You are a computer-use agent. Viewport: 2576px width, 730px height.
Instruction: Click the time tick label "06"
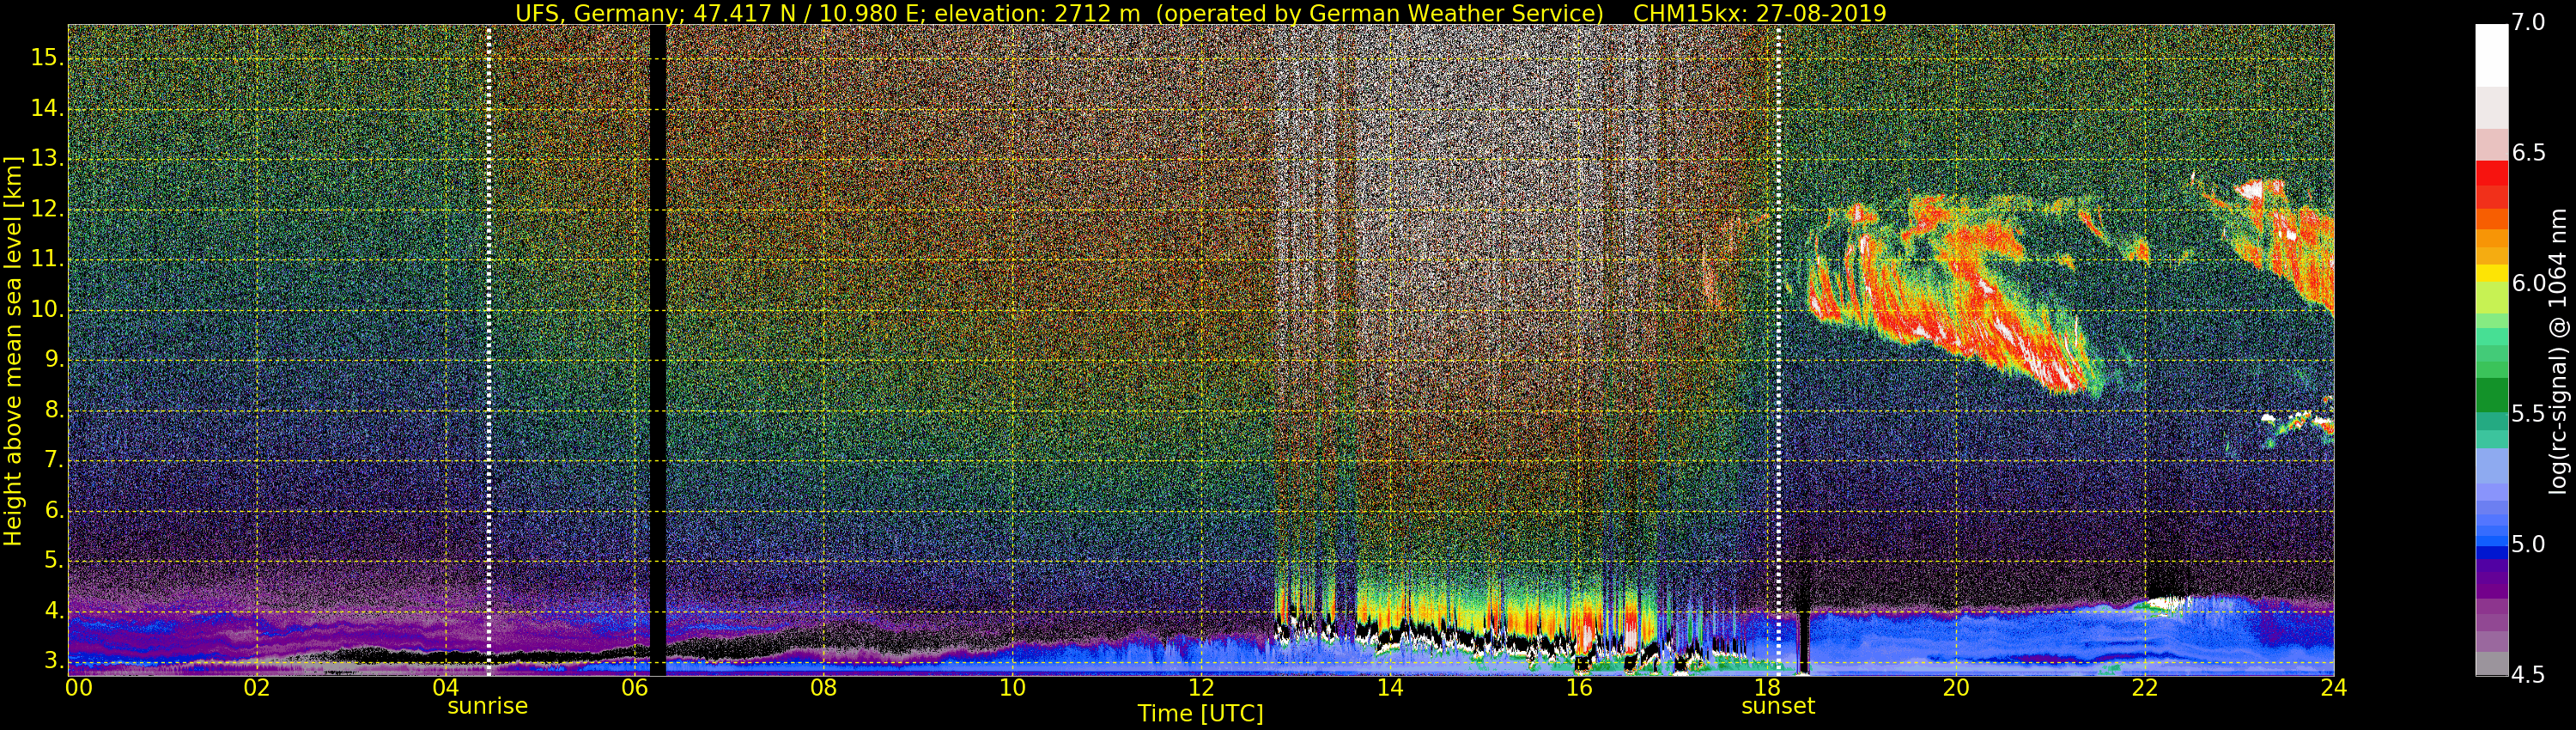[634, 688]
